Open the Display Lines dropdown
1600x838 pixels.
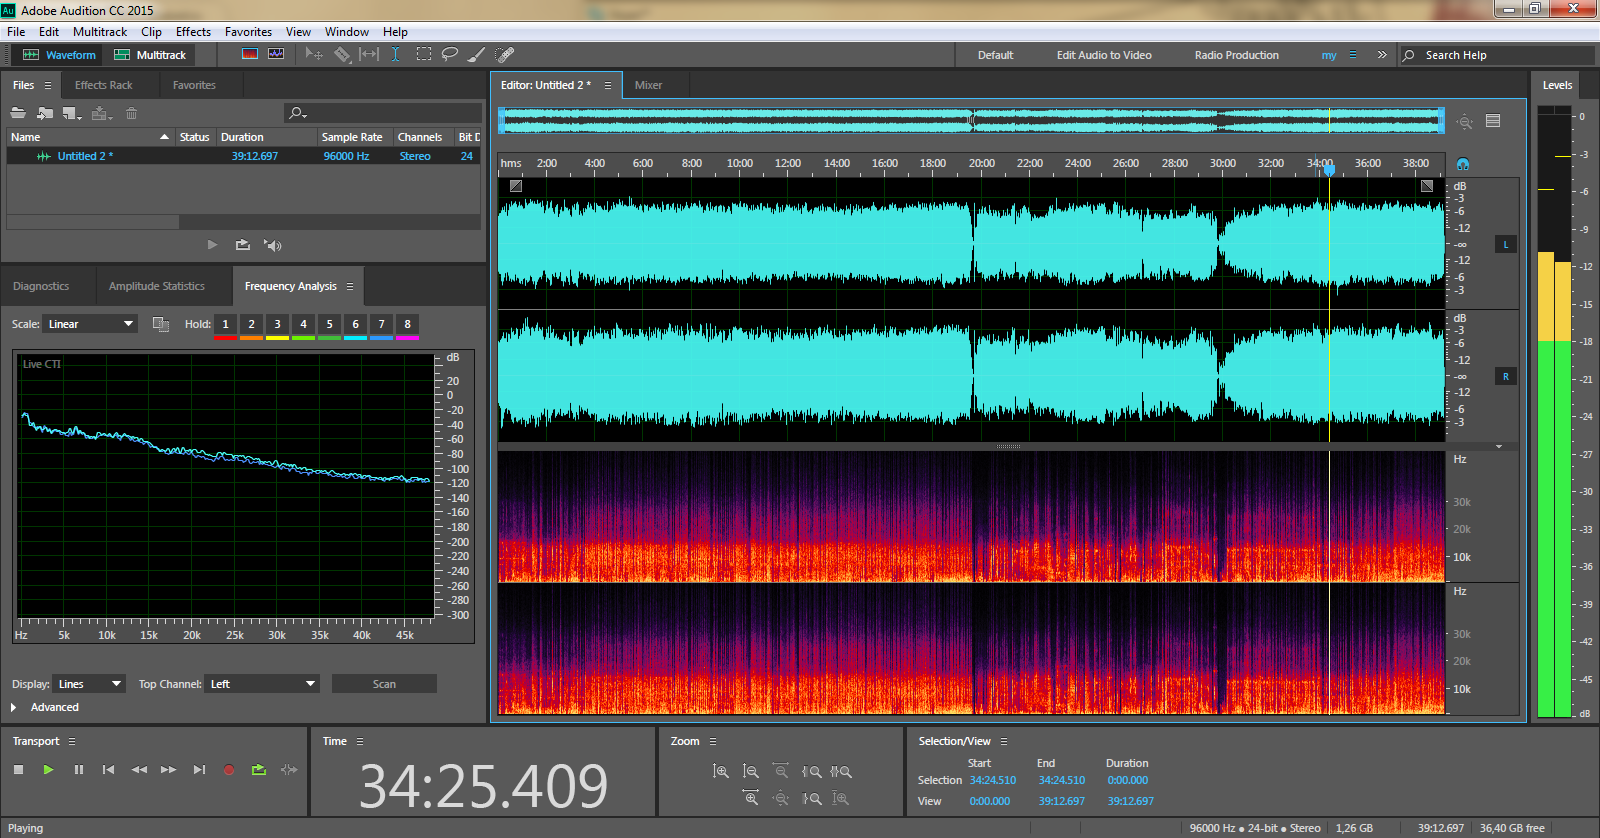(x=89, y=684)
